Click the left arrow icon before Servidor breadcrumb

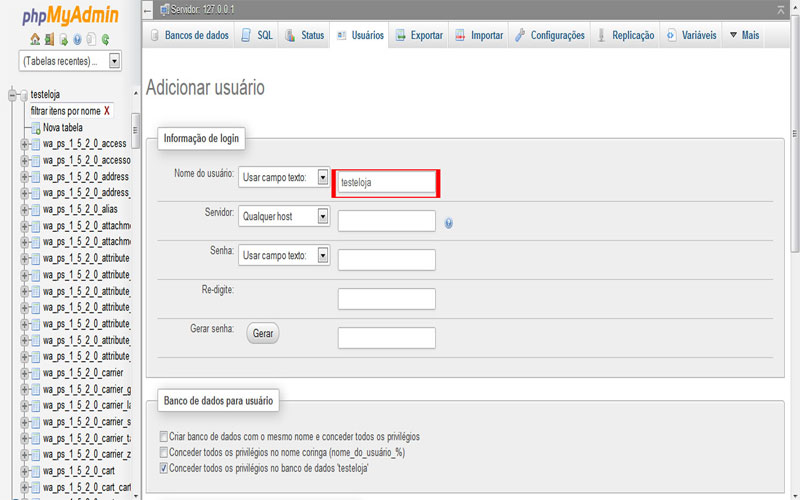point(147,10)
